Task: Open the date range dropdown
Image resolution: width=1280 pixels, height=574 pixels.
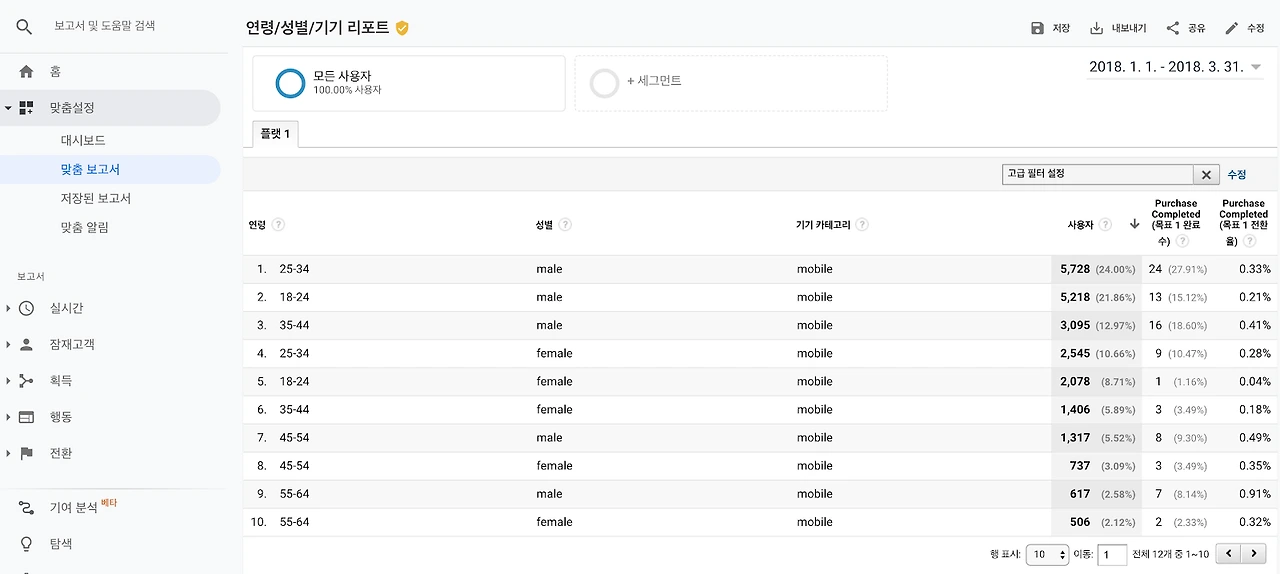Action: 1175,67
